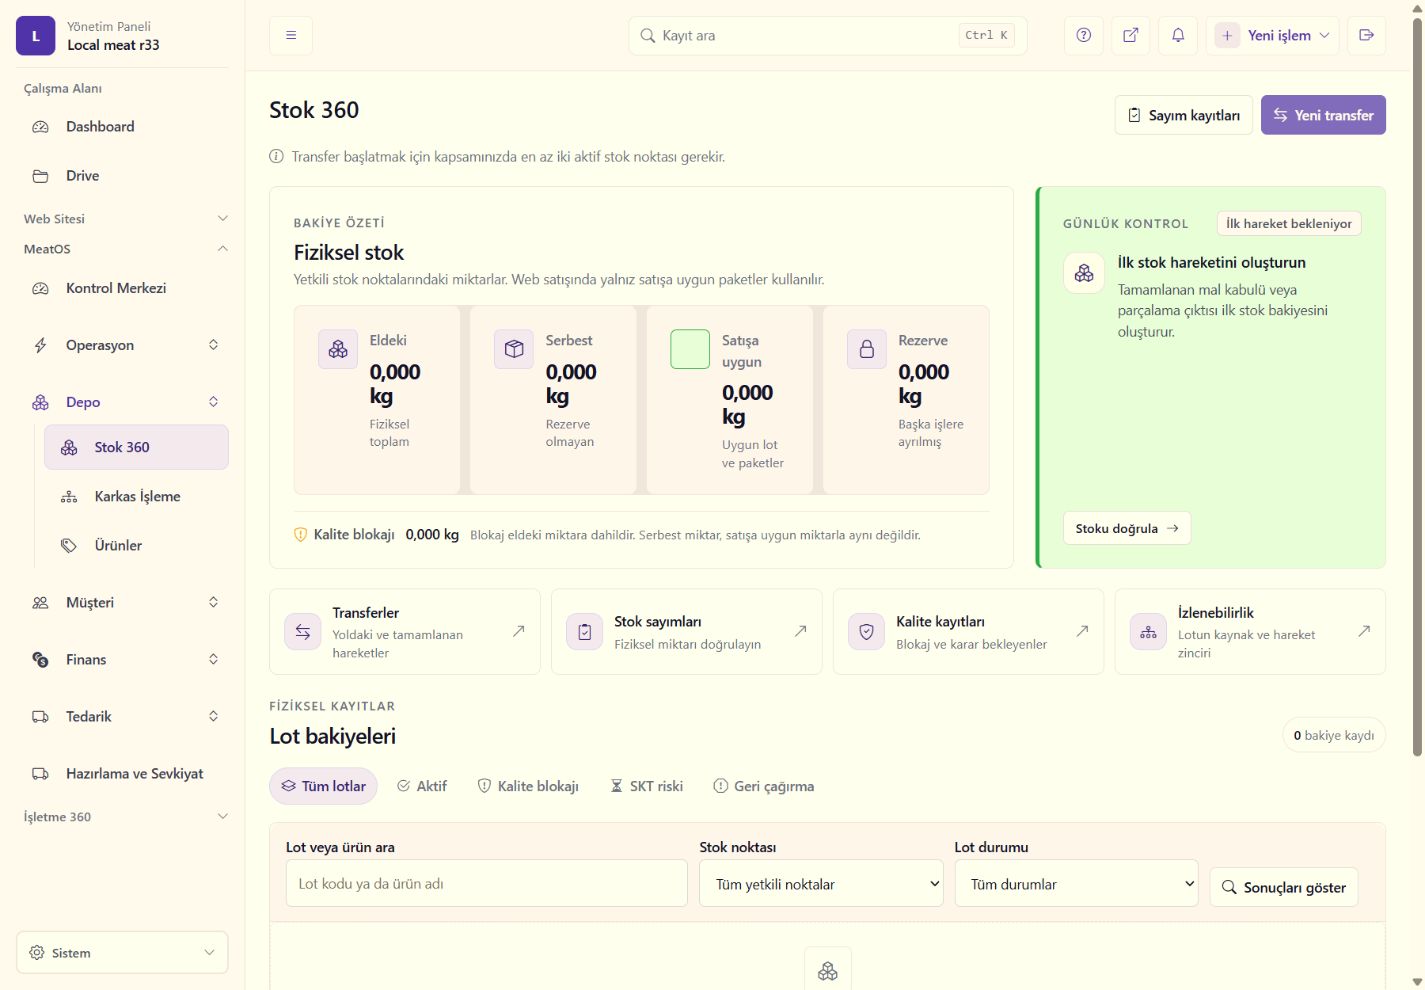Select the empty green Satışa uygun box
Screen dimensions: 1425x990
click(690, 349)
